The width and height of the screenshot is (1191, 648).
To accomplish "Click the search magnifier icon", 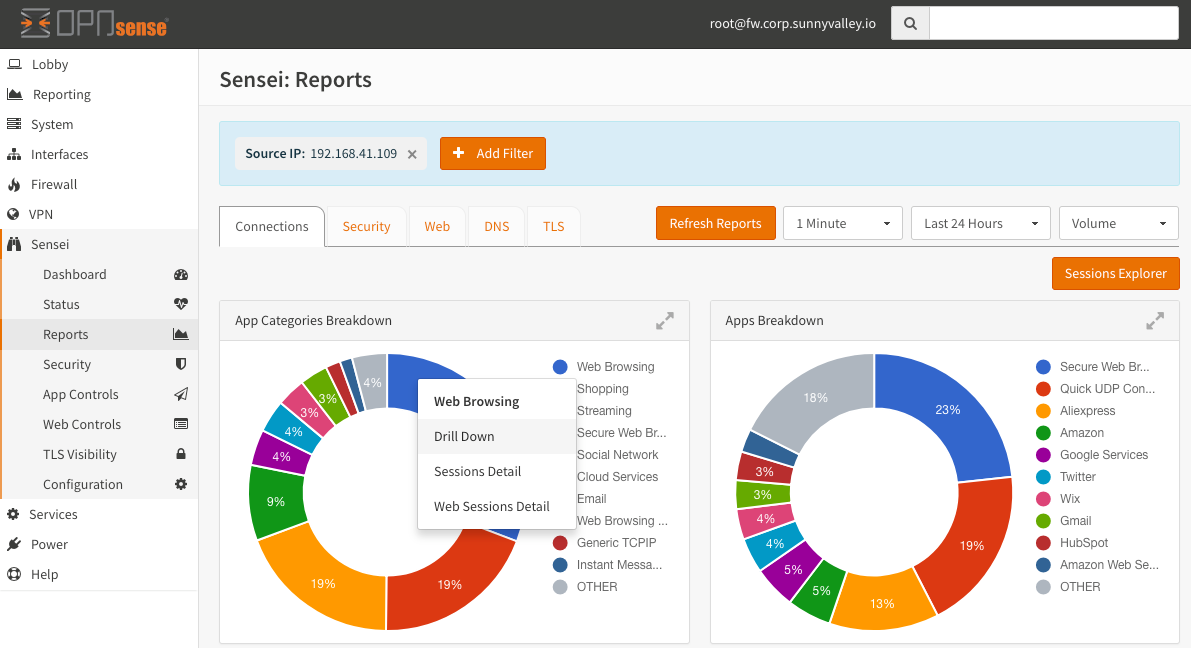I will click(x=910, y=24).
